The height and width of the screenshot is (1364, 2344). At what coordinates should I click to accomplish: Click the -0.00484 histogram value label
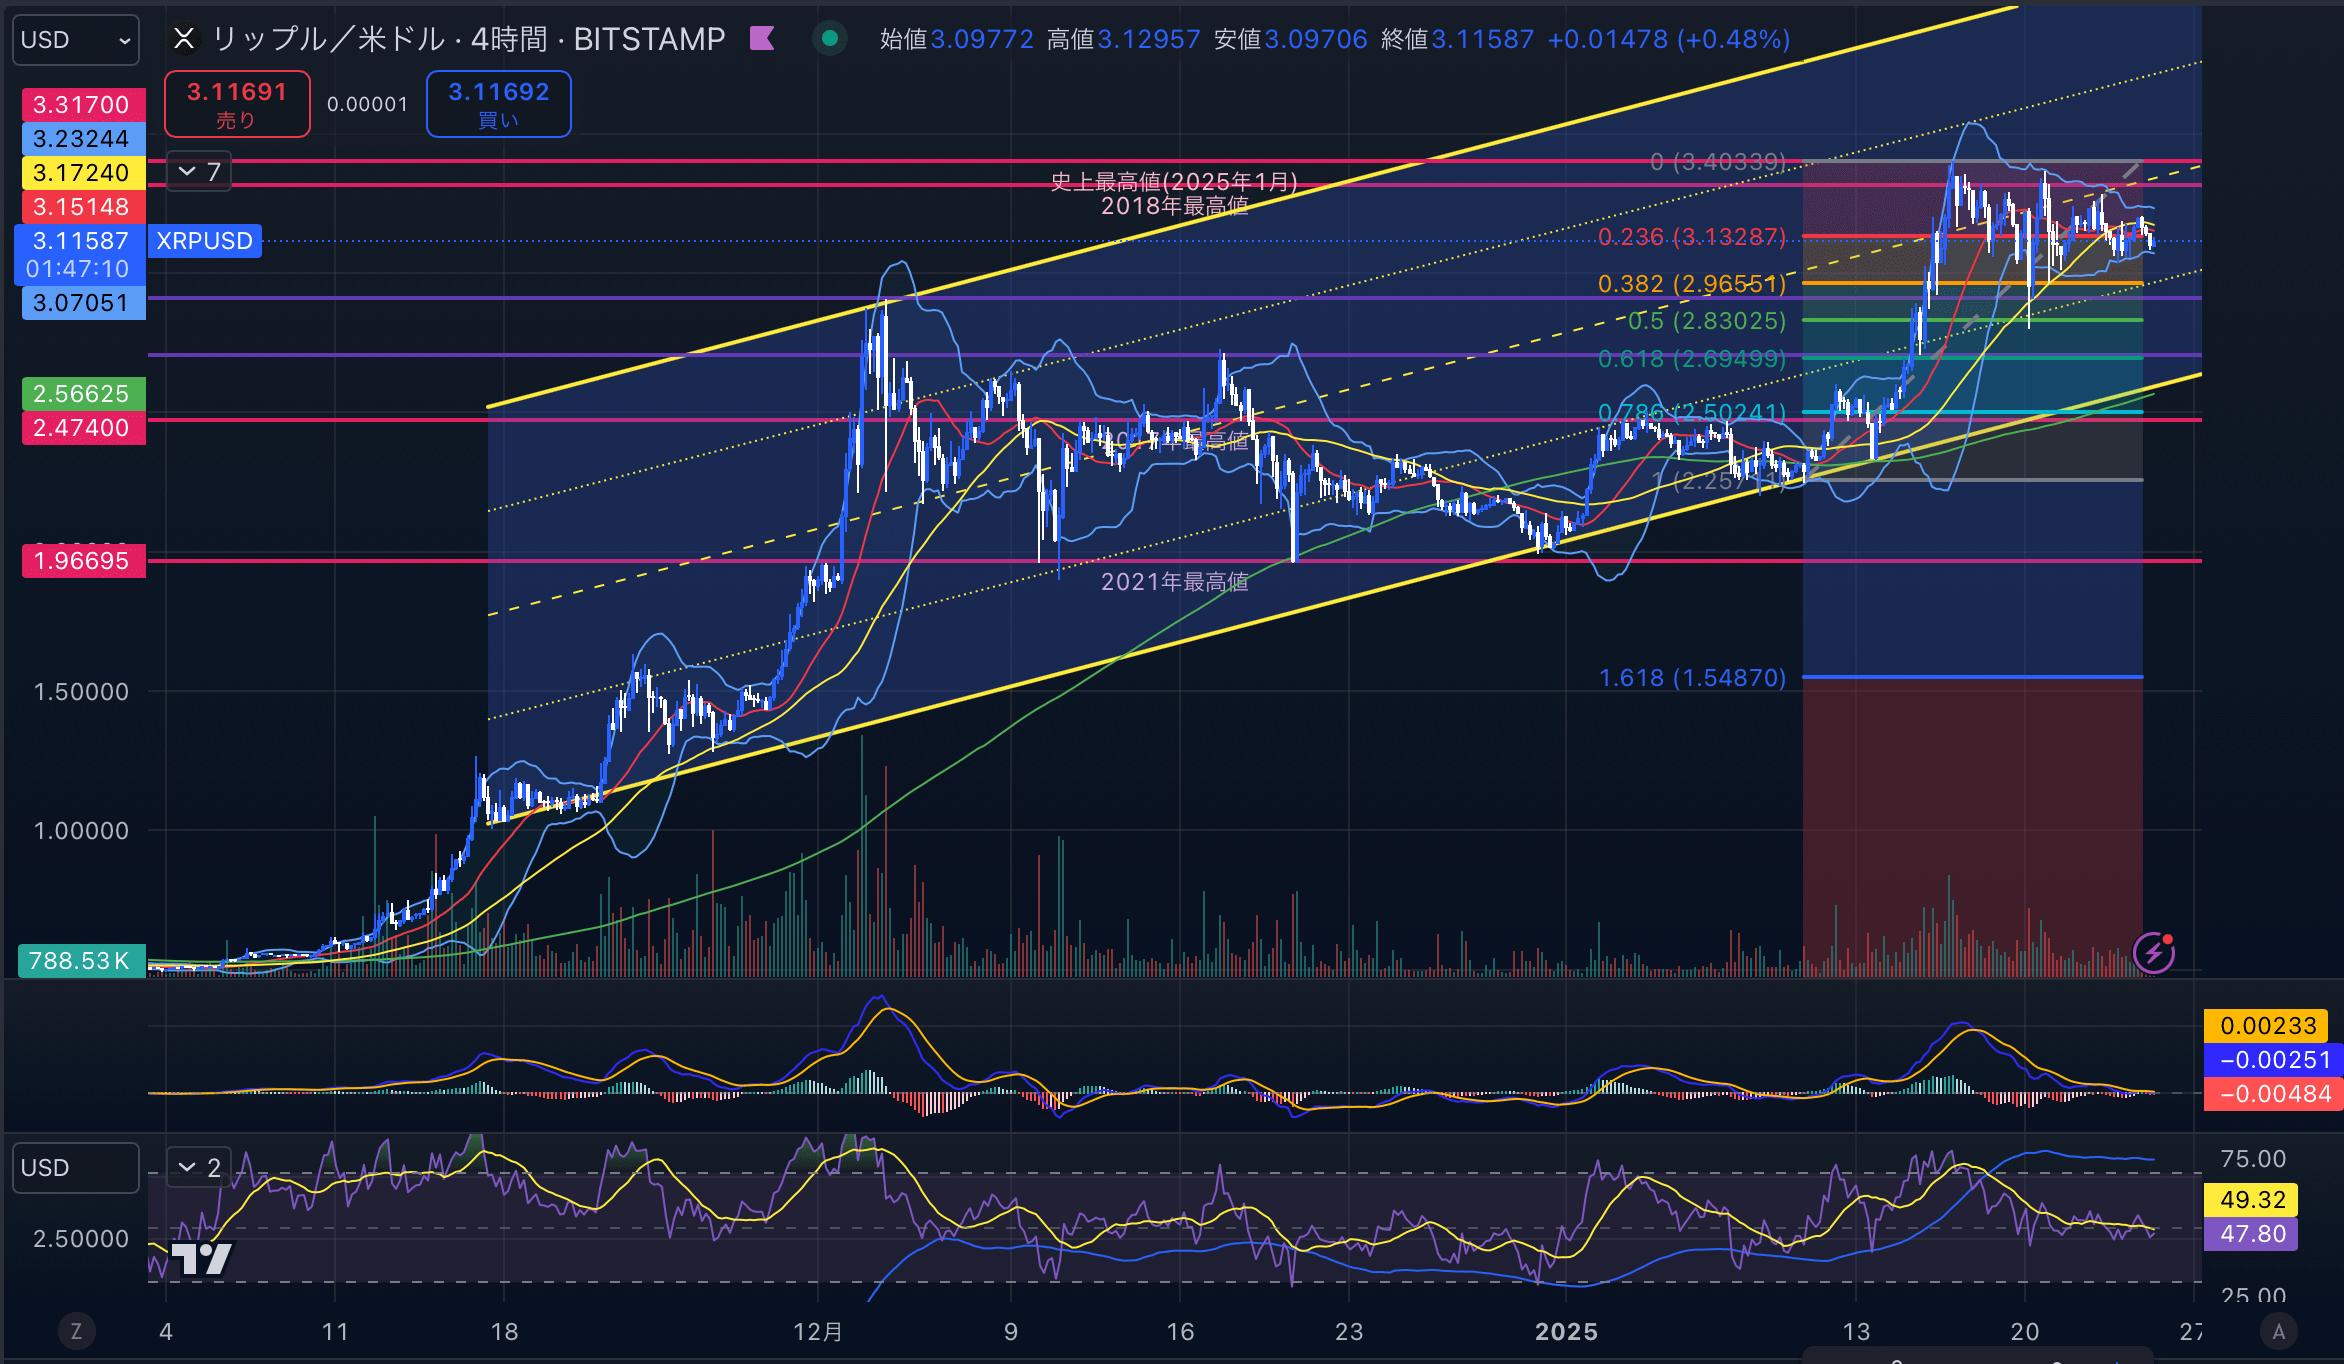point(2274,1094)
